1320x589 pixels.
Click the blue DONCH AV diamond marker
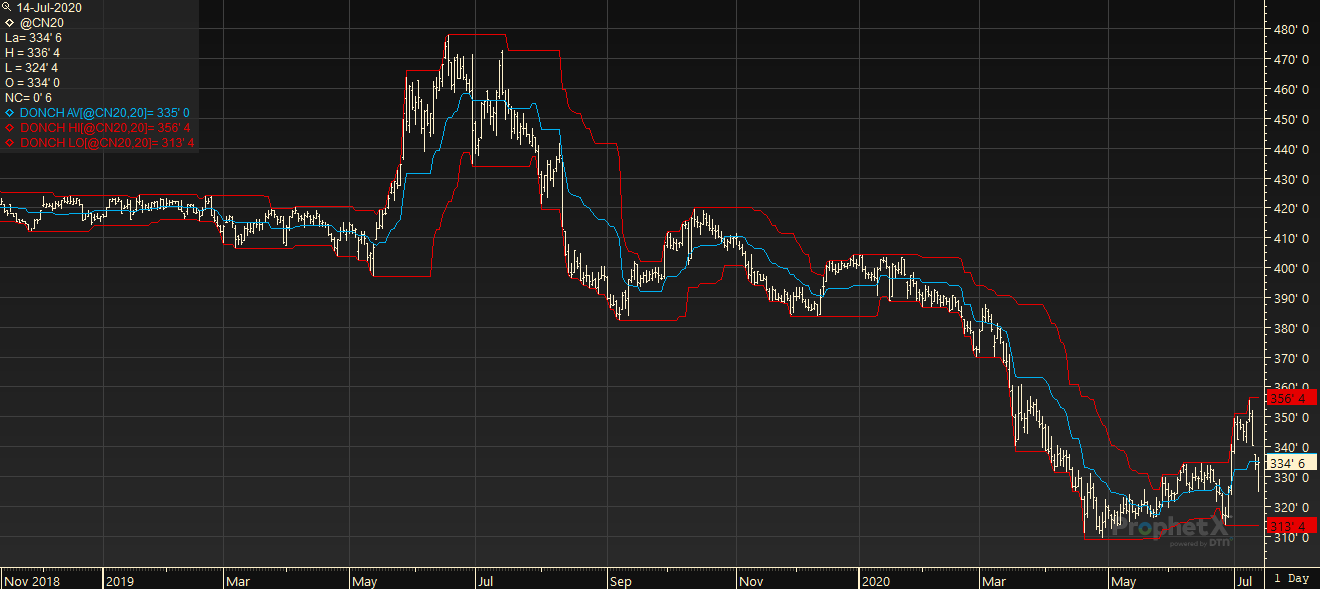(10, 113)
